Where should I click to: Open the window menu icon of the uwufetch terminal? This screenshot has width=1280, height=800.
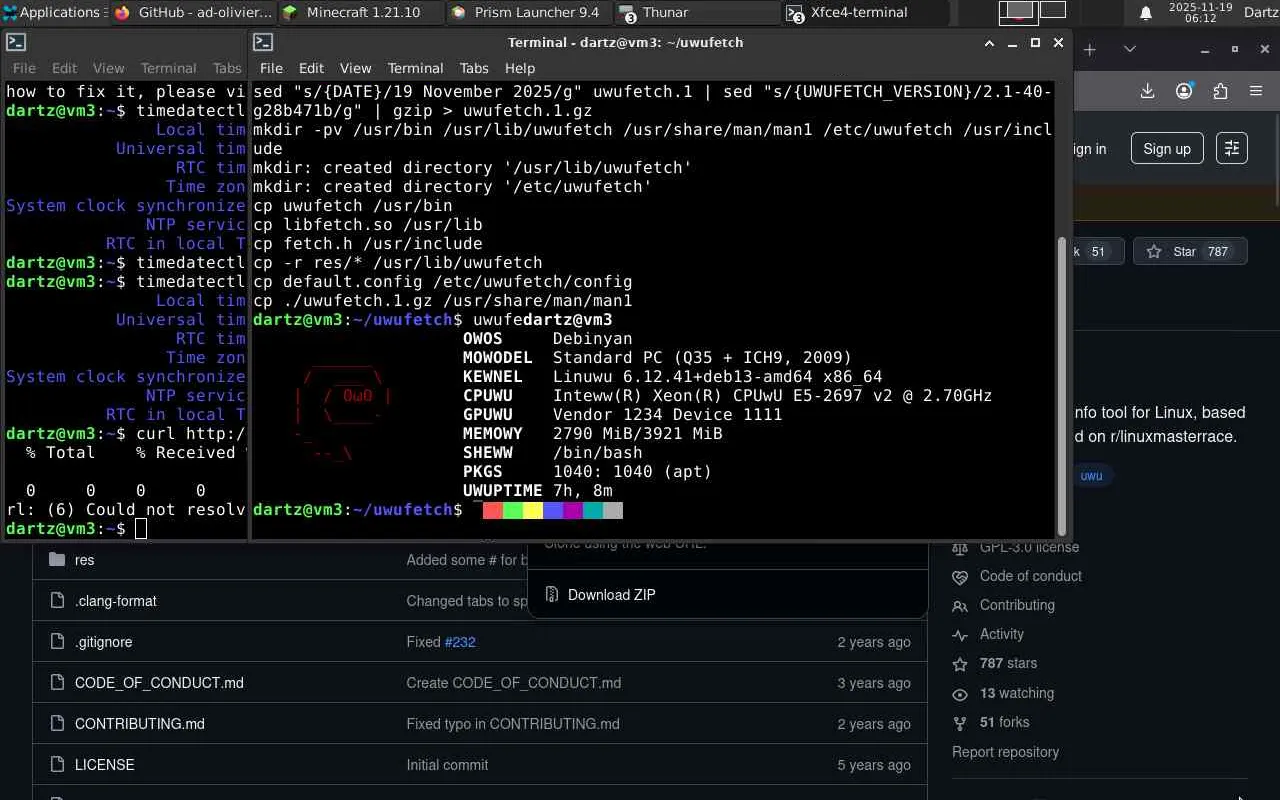click(263, 42)
